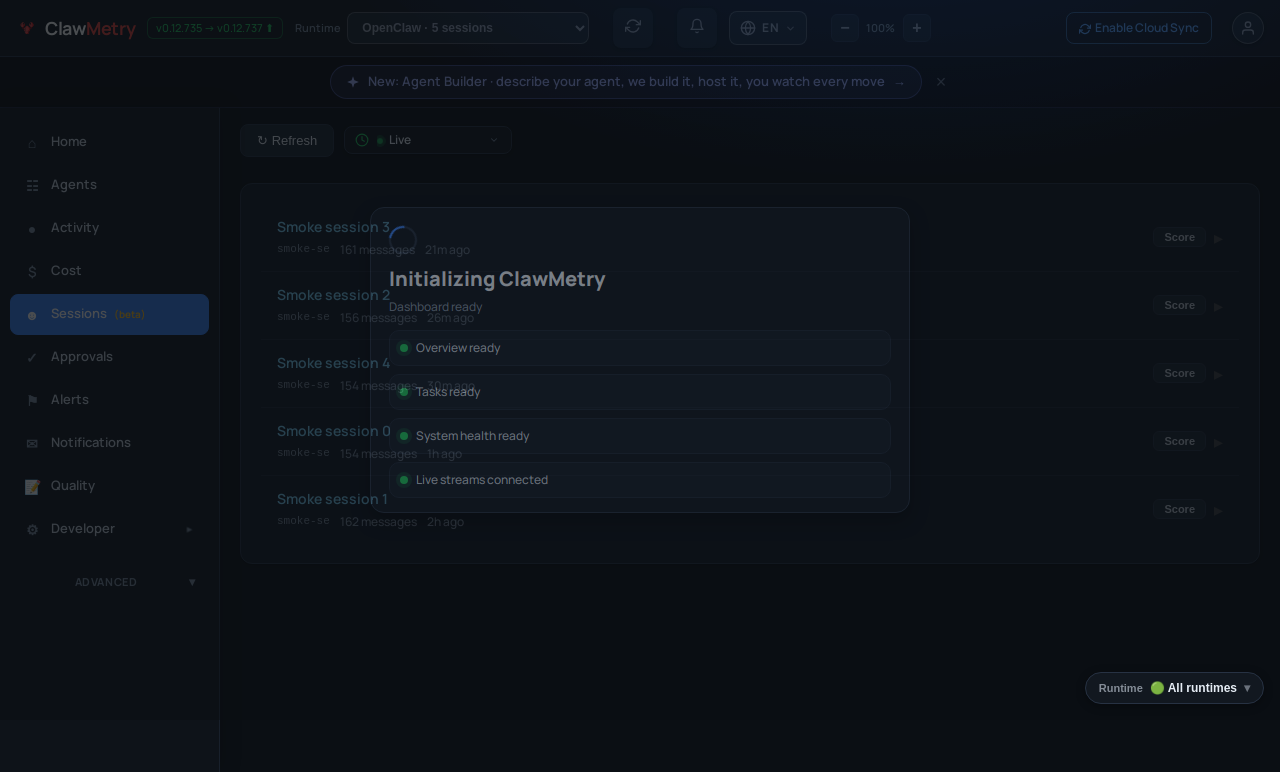Click the Refresh button
Screen dimensions: 1280x772
click(x=287, y=141)
